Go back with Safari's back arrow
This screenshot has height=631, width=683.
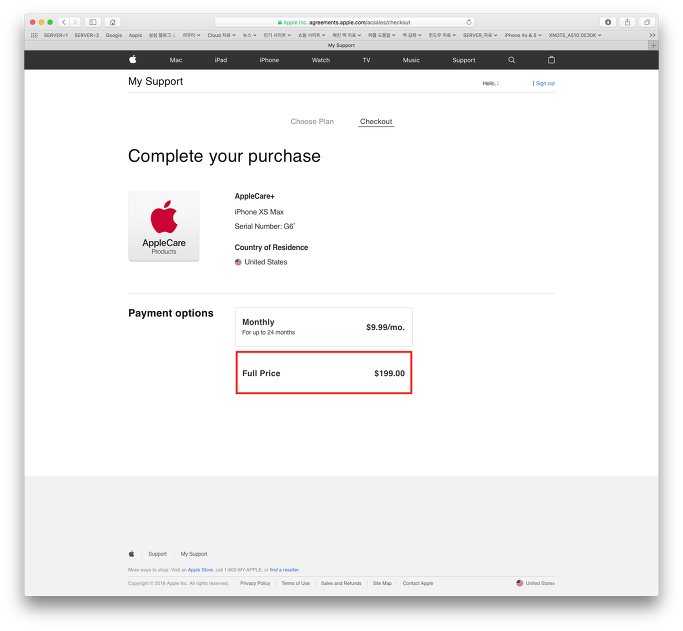click(x=64, y=22)
